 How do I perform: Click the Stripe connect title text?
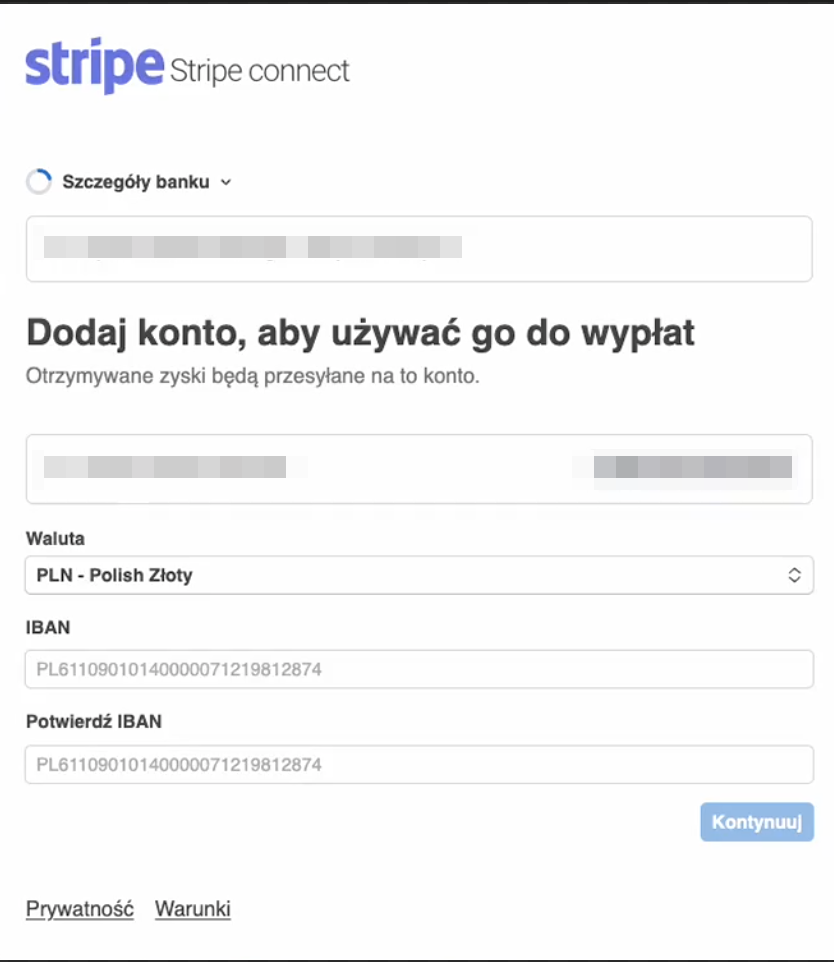259,71
